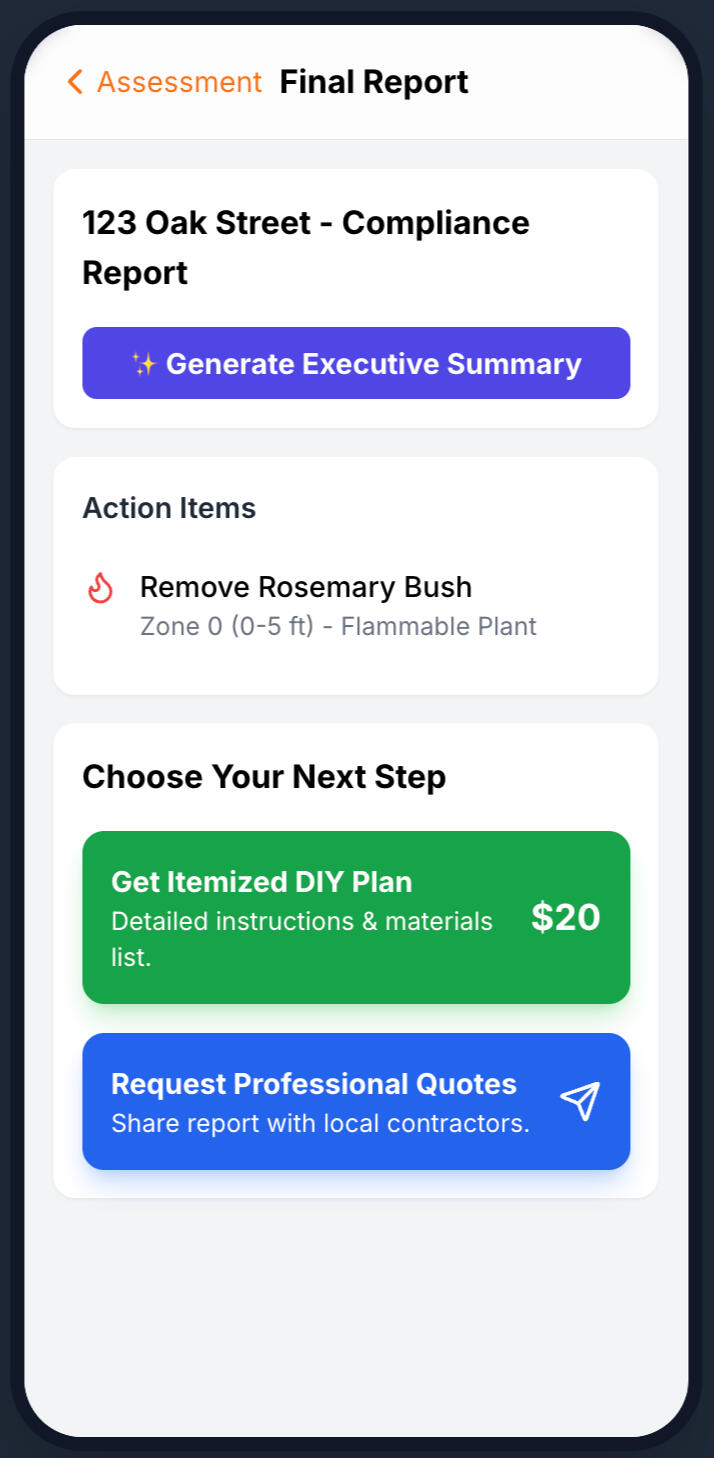This screenshot has width=714, height=1458.
Task: Click the Final Report page title
Action: point(374,82)
